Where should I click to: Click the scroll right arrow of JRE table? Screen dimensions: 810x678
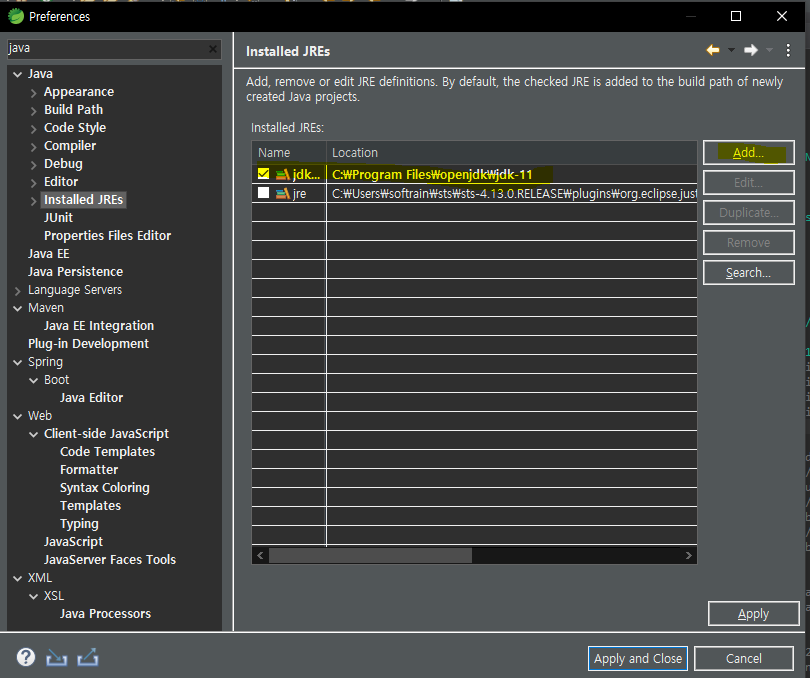(689, 556)
